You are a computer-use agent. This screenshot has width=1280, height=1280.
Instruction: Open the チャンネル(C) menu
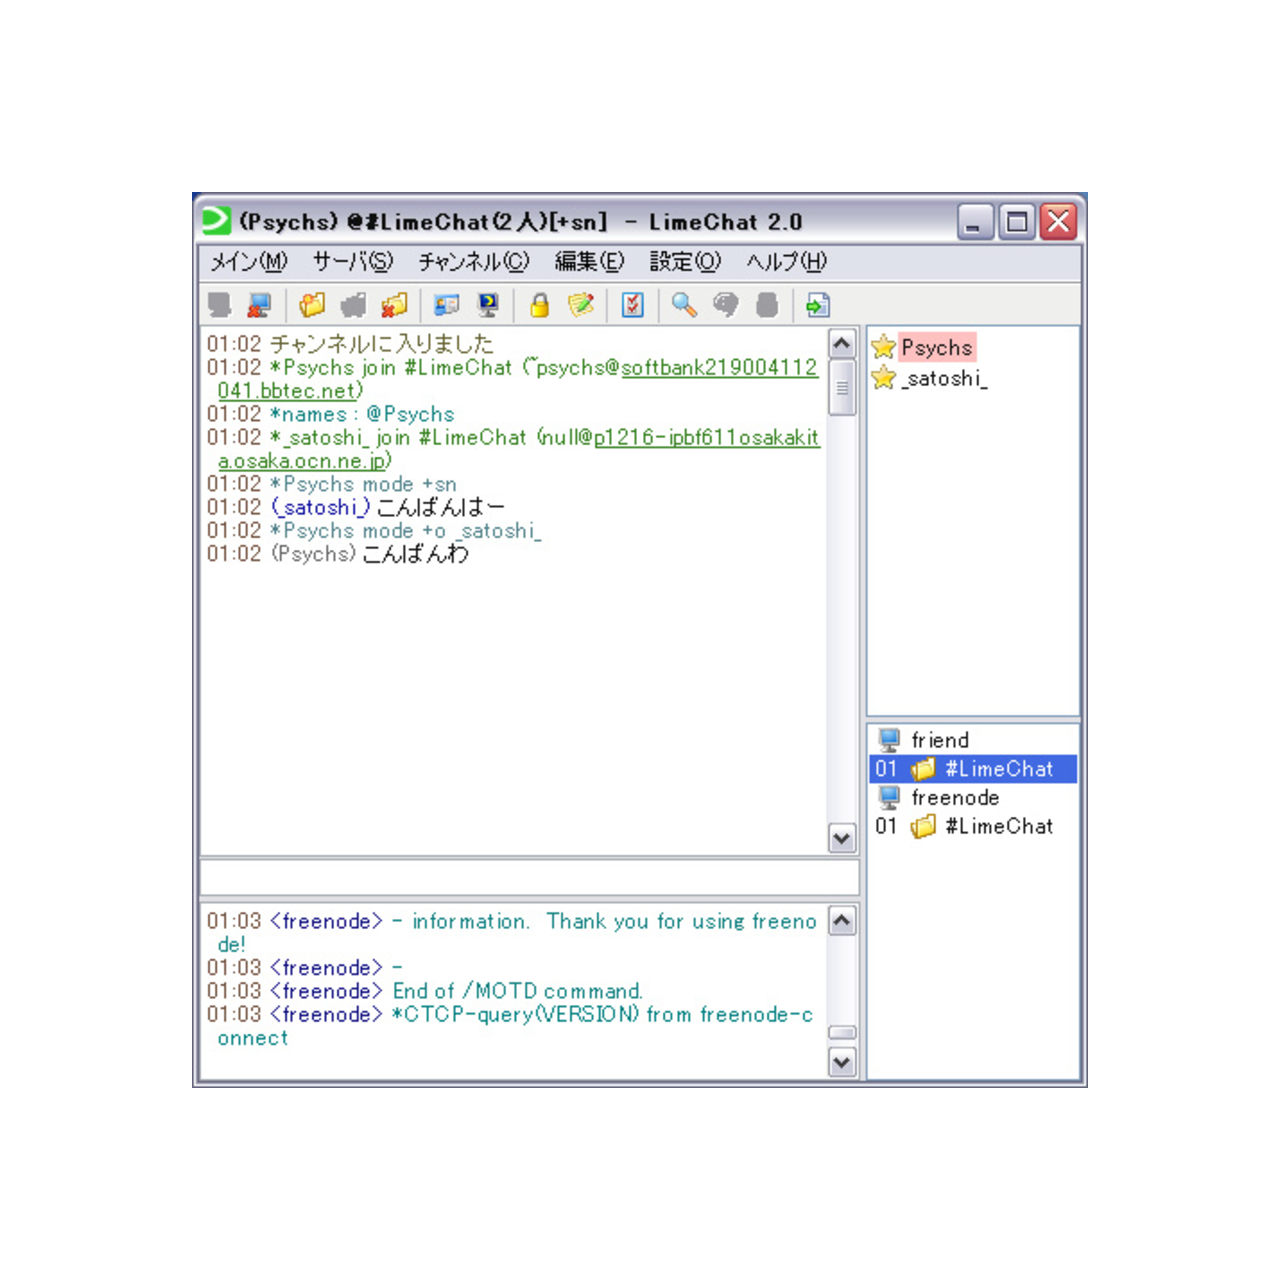click(x=474, y=262)
